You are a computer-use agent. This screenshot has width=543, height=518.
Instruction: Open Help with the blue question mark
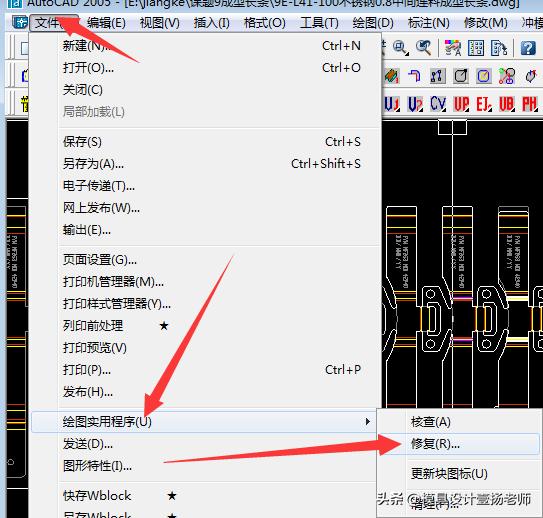click(528, 48)
